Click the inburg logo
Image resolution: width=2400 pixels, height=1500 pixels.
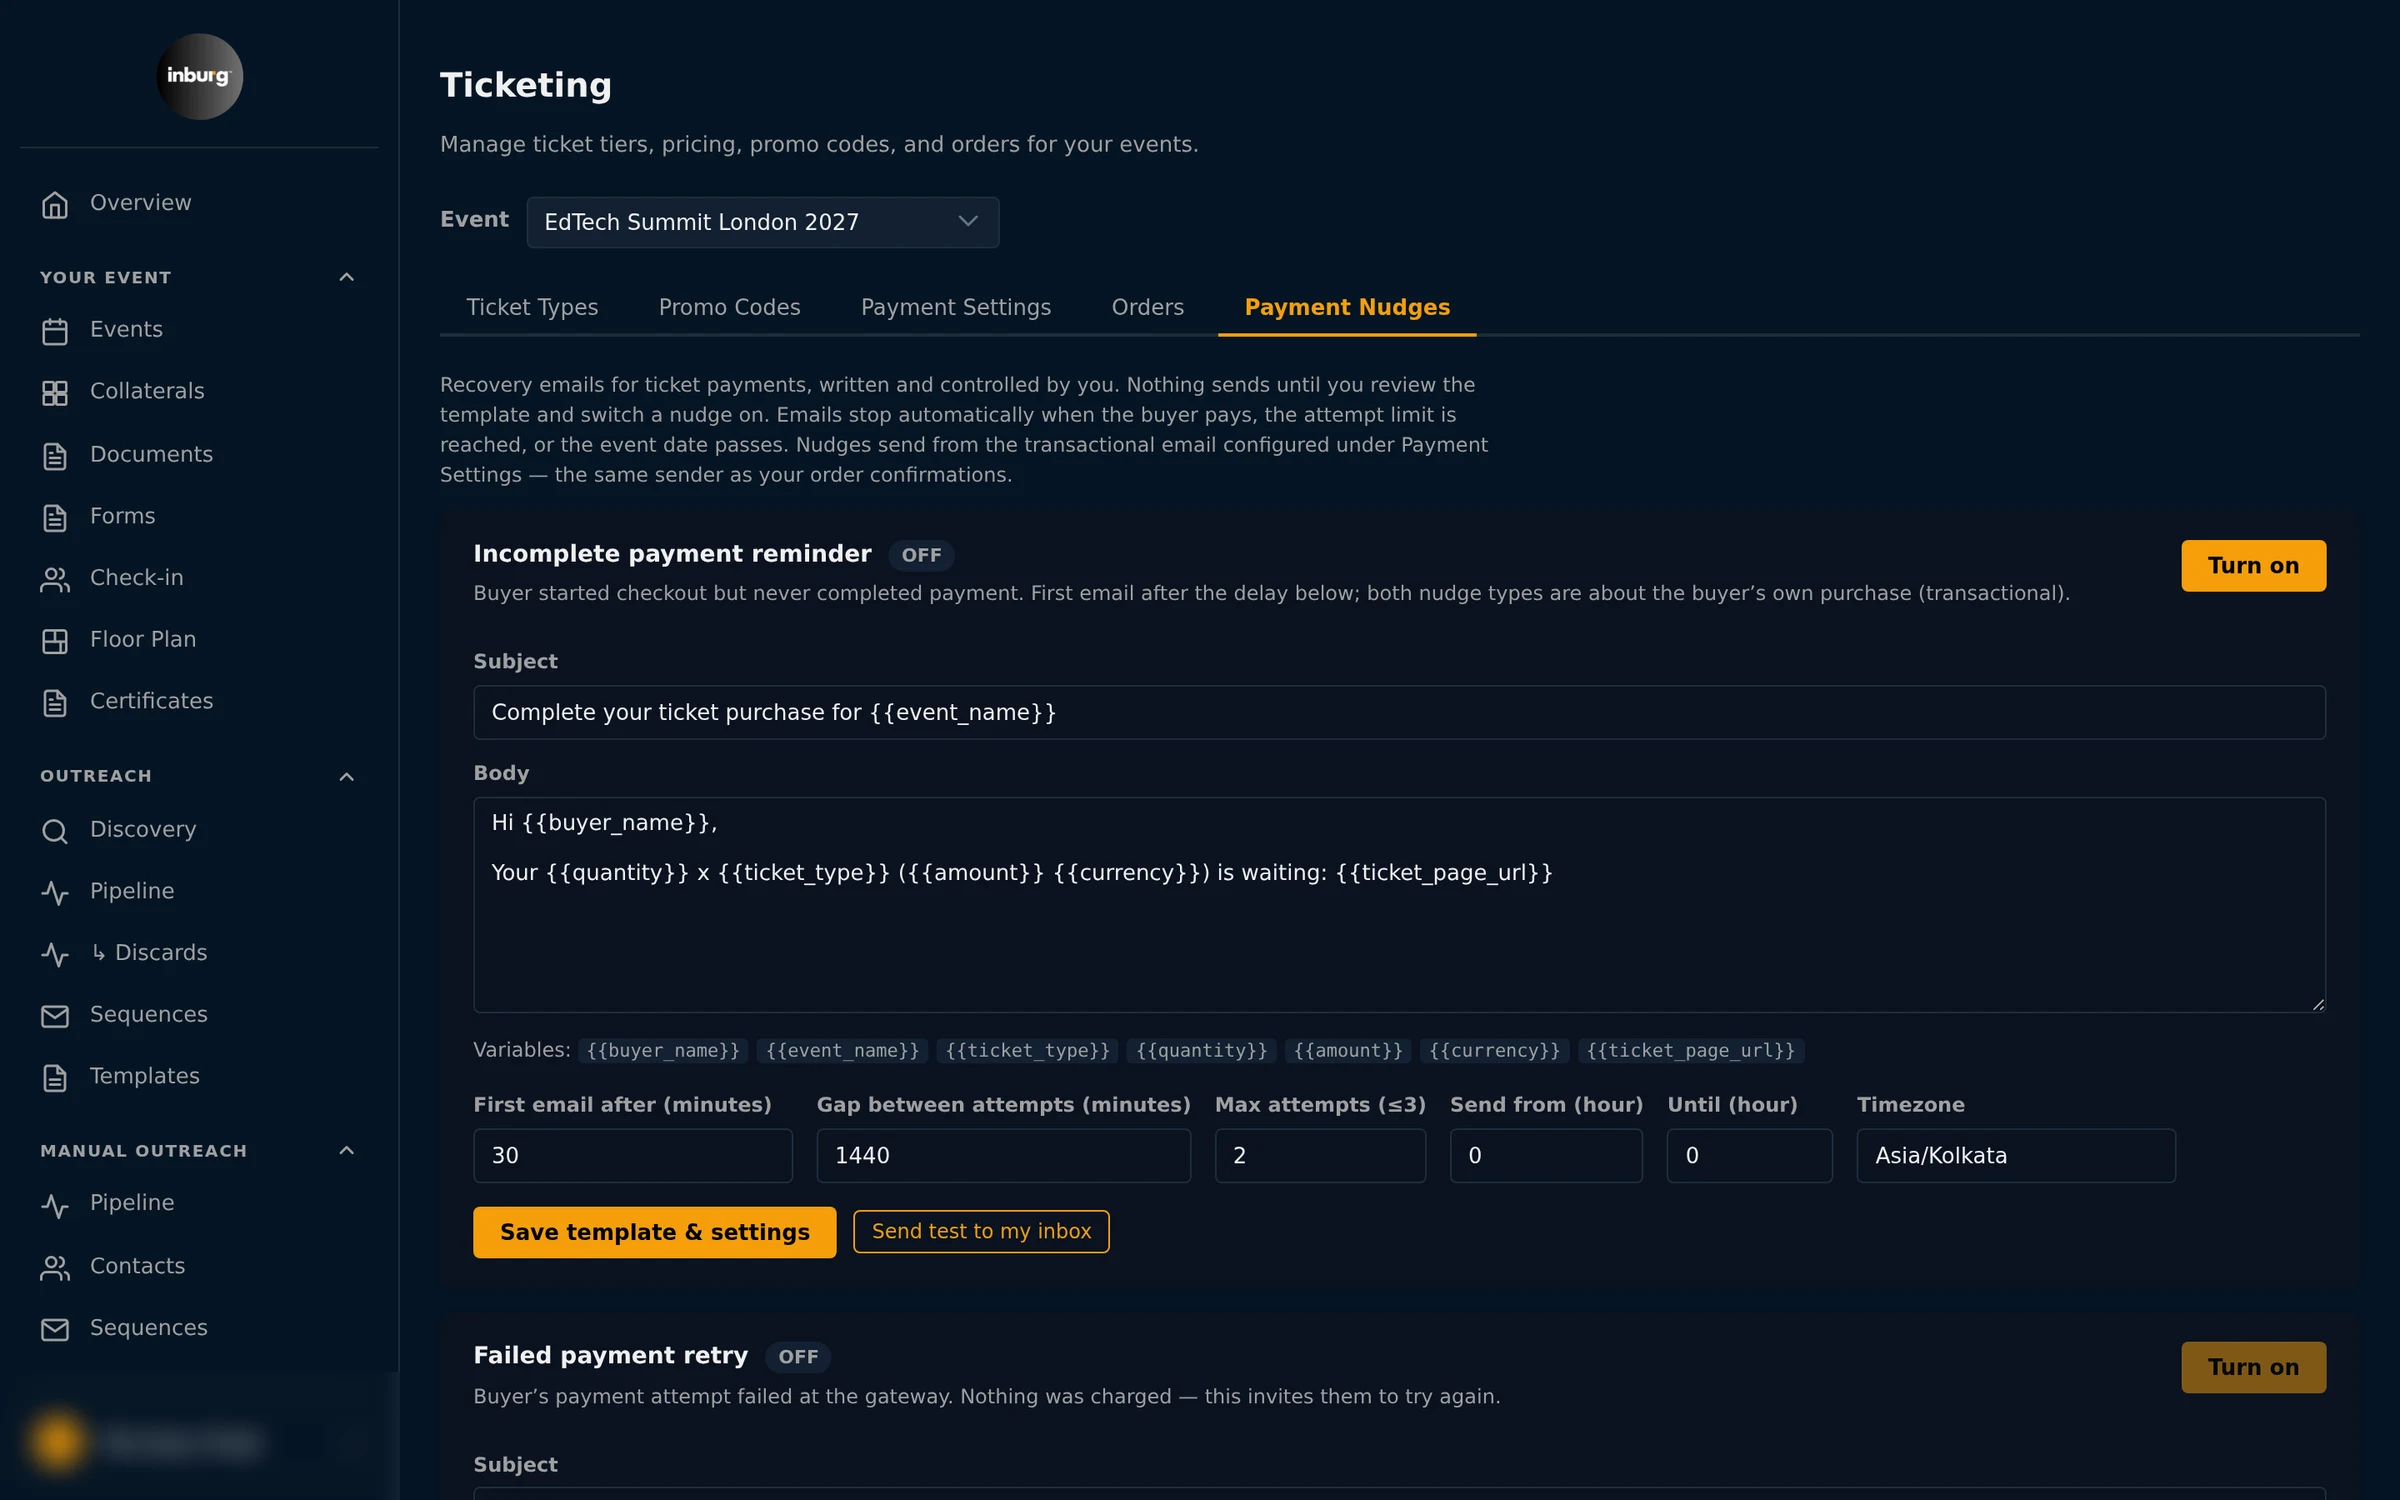(199, 76)
